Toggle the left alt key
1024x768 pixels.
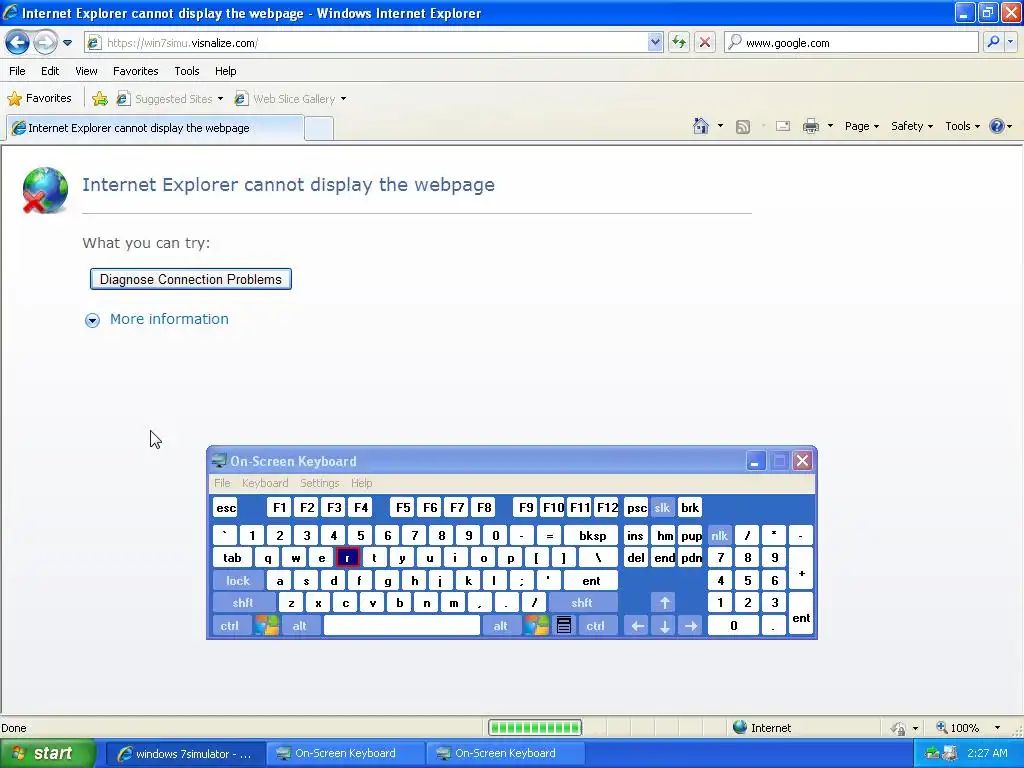[x=299, y=626]
